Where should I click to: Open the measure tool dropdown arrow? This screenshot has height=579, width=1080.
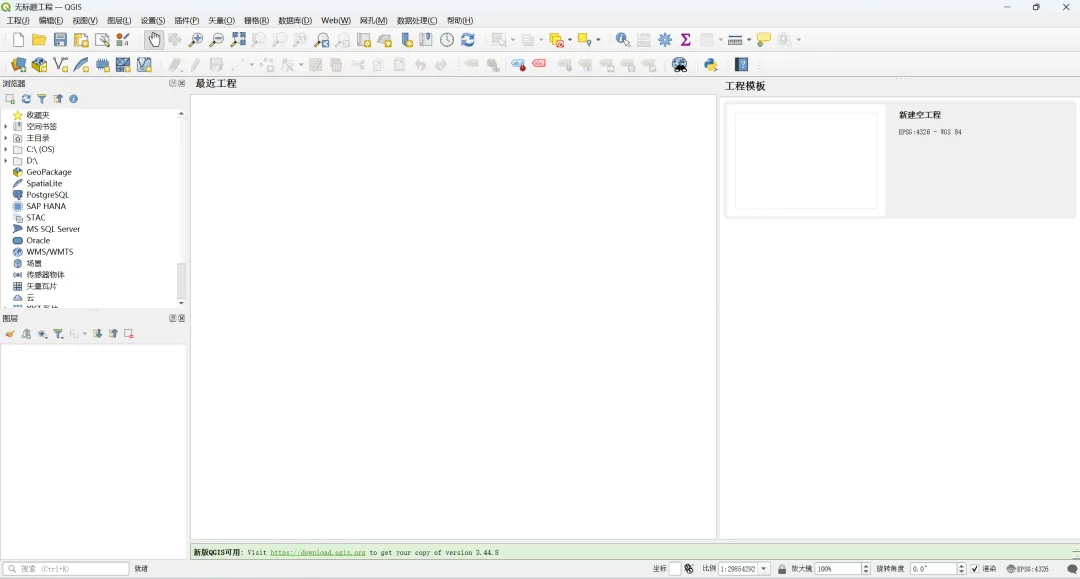tap(749, 40)
